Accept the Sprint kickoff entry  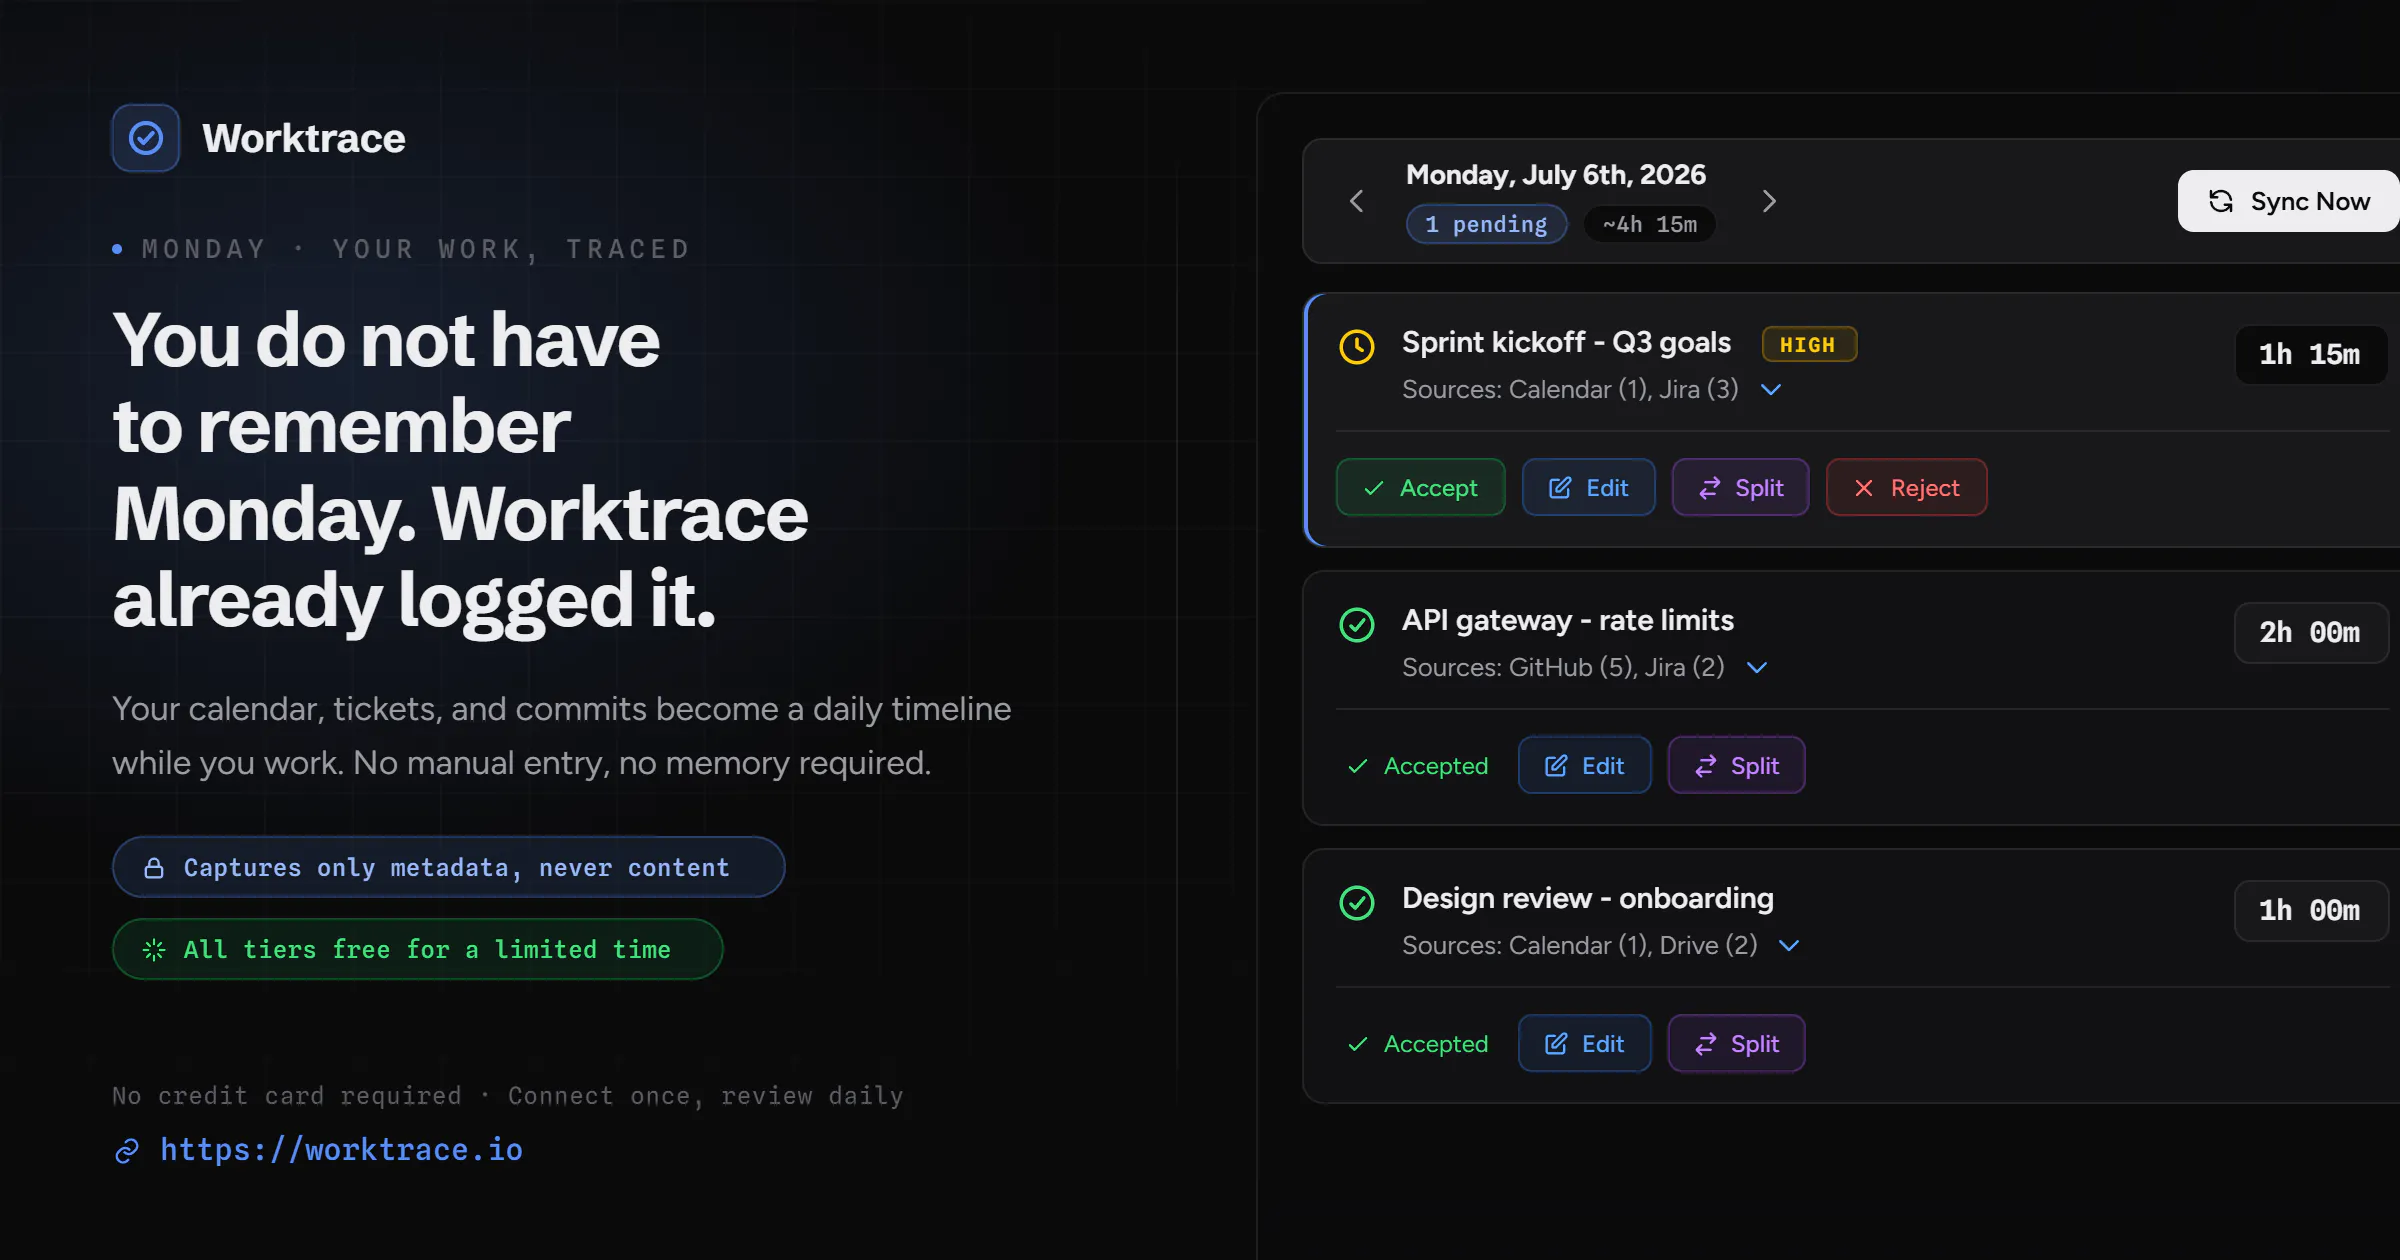pyautogui.click(x=1421, y=487)
